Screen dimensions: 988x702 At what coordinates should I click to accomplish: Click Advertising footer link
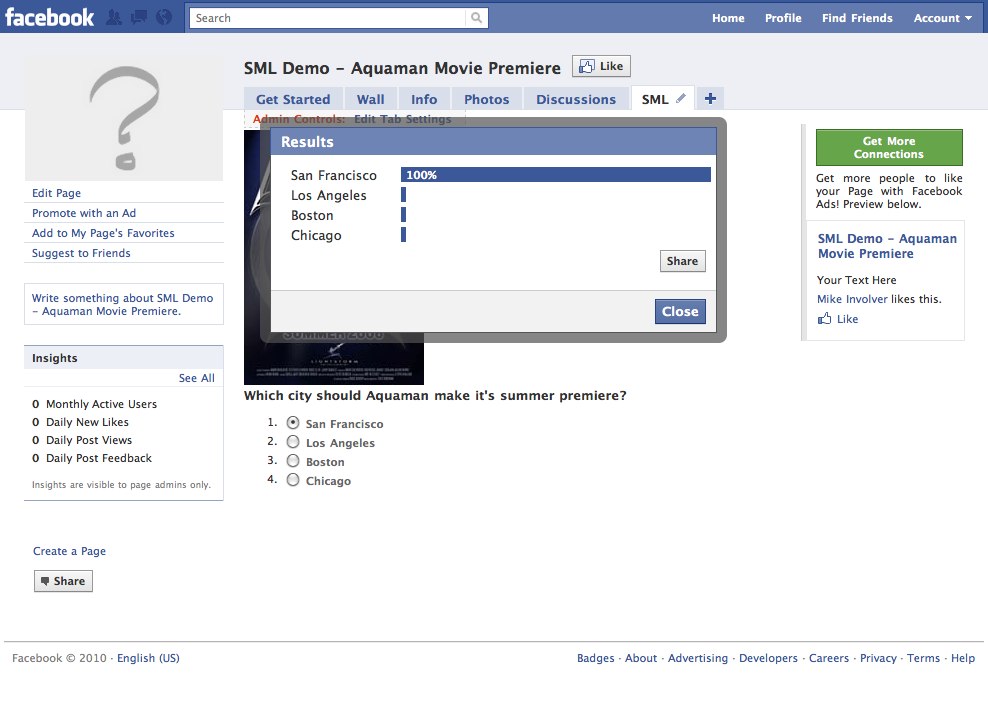[x=698, y=658]
